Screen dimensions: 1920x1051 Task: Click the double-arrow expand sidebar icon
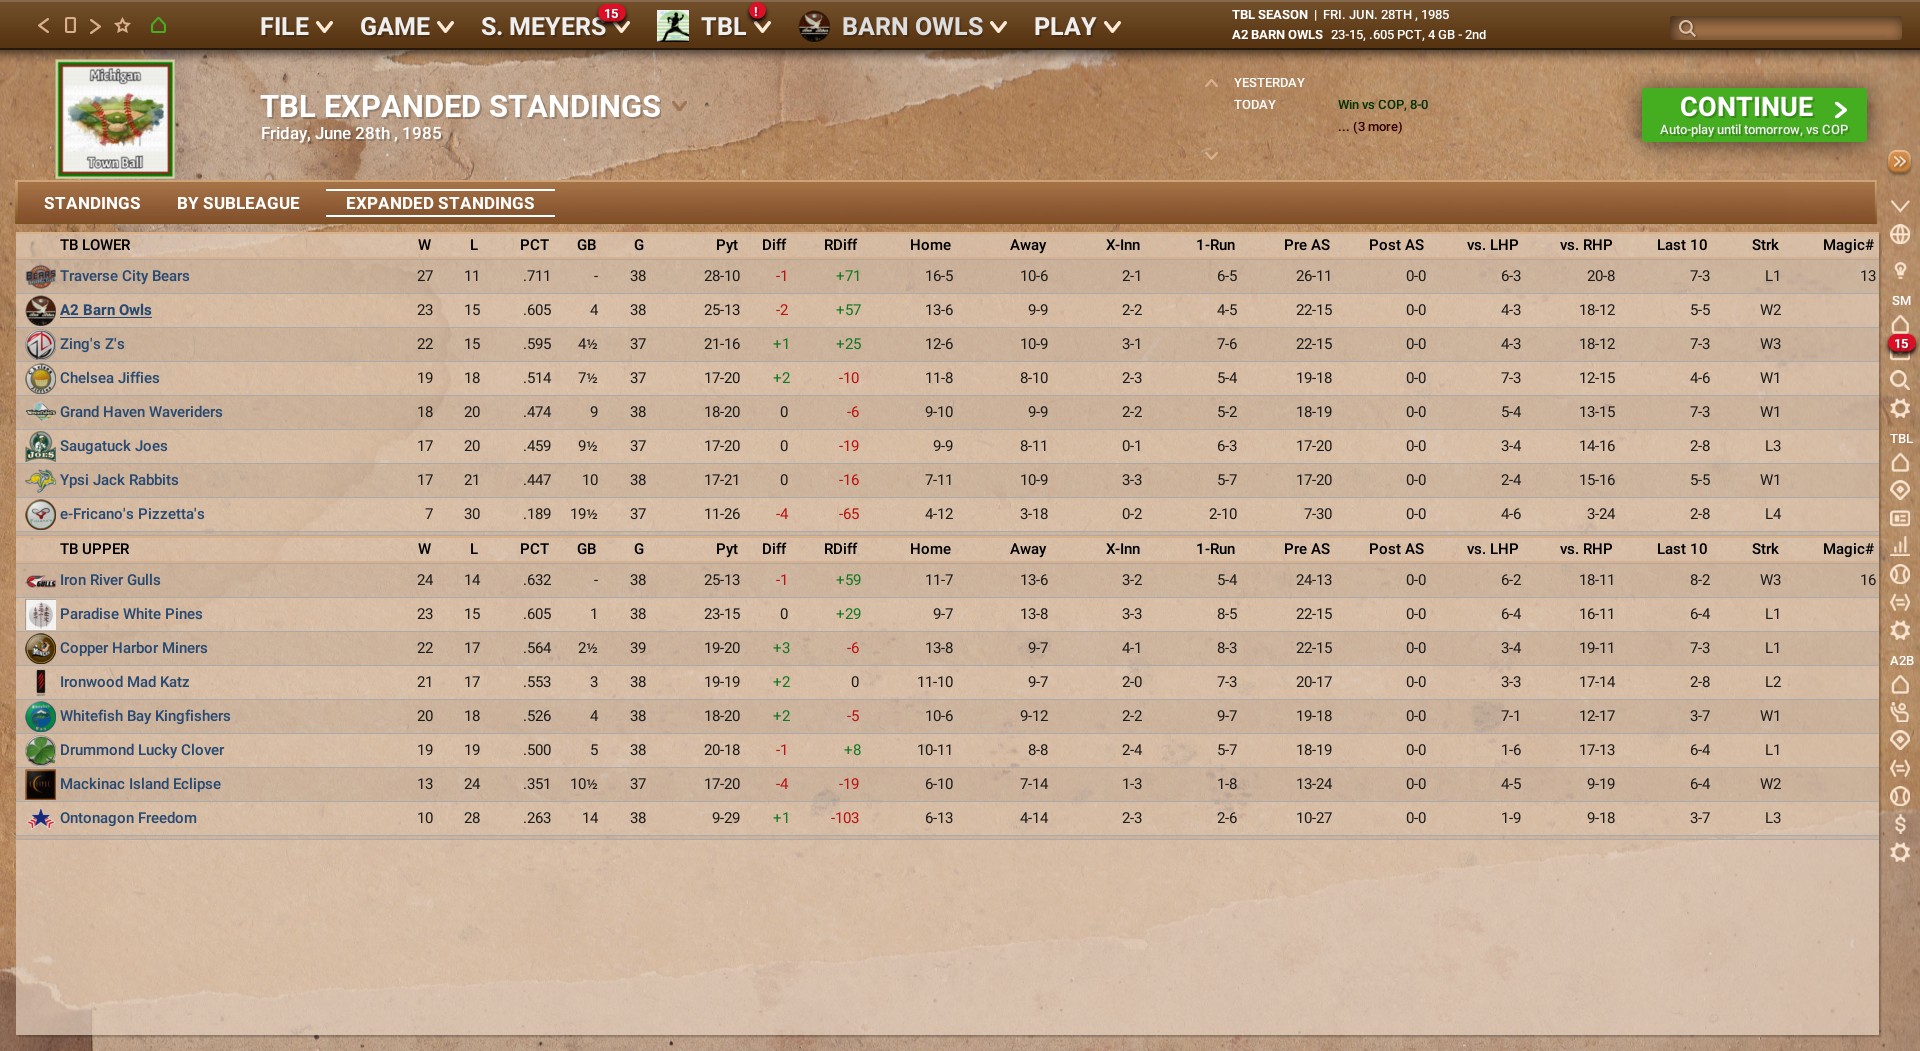click(x=1899, y=162)
